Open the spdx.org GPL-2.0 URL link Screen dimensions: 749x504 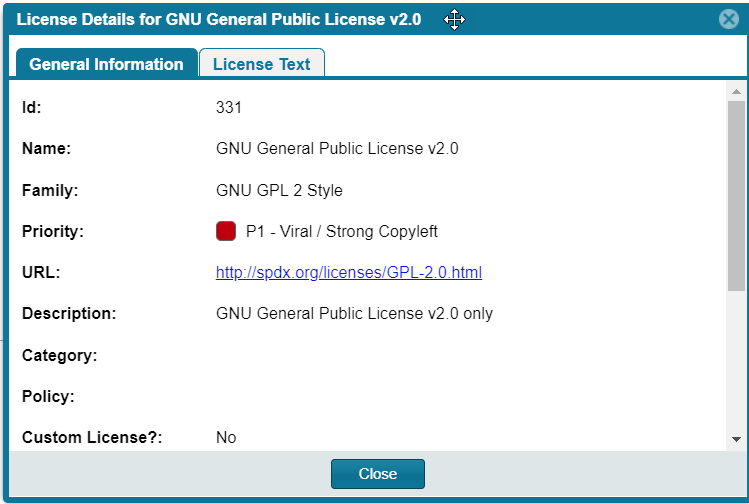pos(349,272)
